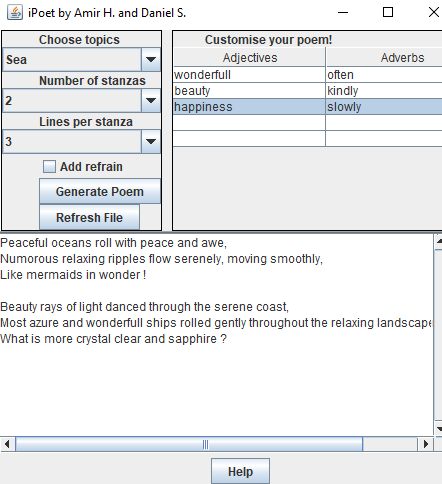Screen dimensions: 442x484
Task: Select the 'kindly' adverb cell
Action: pyautogui.click(x=384, y=91)
